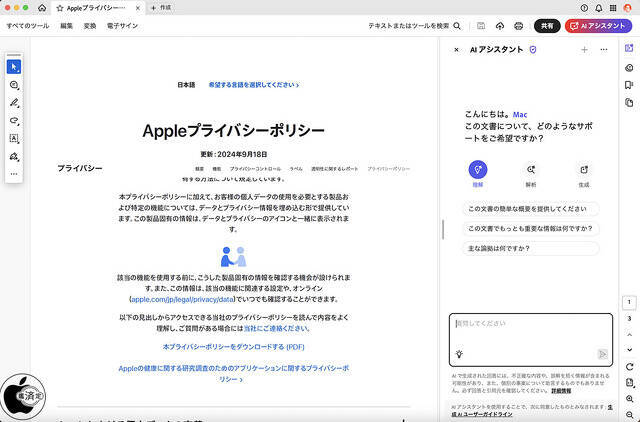
Task: Open the search magnifier icon in toolbar
Action: [457, 26]
